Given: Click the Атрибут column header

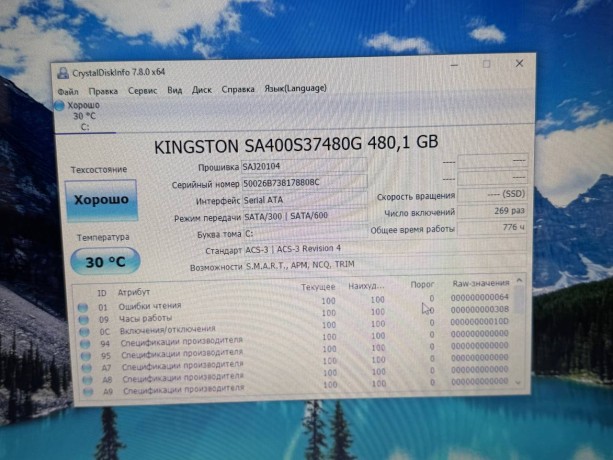Looking at the screenshot, I should [x=134, y=292].
